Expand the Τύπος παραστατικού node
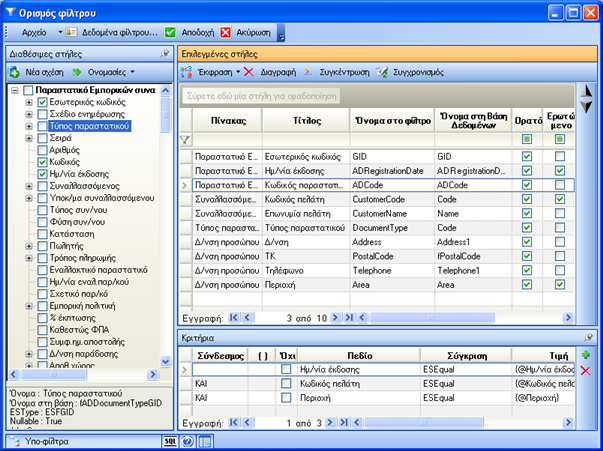The image size is (603, 451). pyautogui.click(x=29, y=126)
